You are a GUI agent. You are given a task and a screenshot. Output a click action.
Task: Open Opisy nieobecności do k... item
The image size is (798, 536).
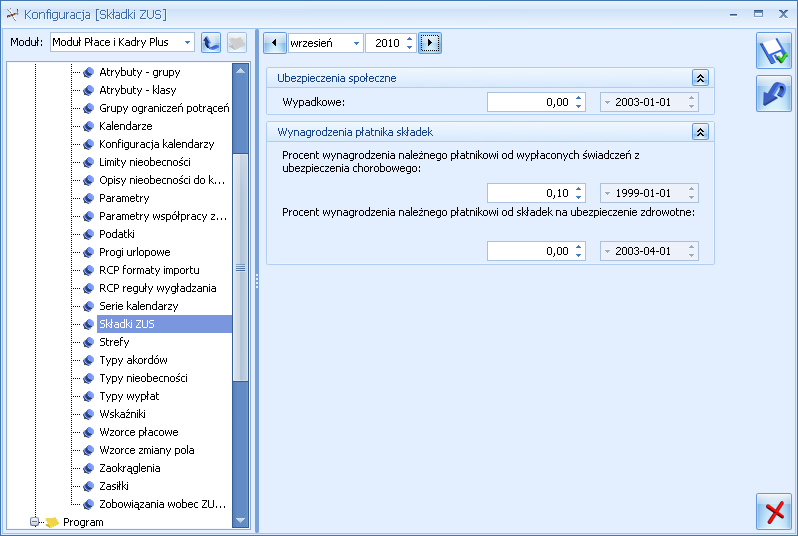coord(162,180)
